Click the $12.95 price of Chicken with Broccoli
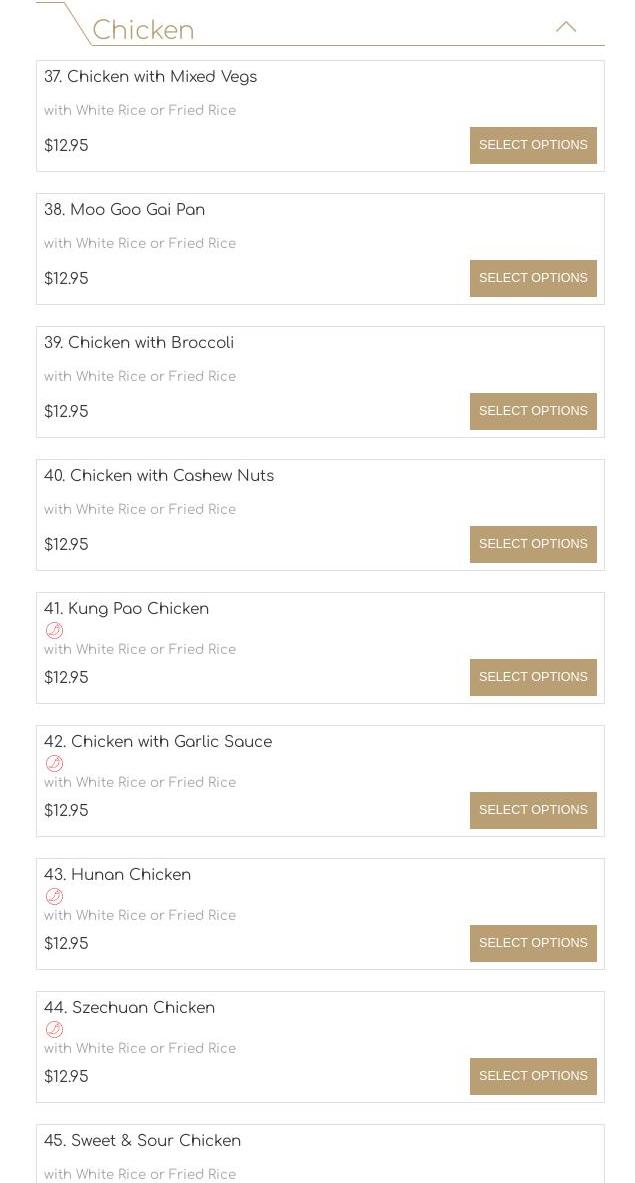This screenshot has height=1183, width=635. coord(66,412)
